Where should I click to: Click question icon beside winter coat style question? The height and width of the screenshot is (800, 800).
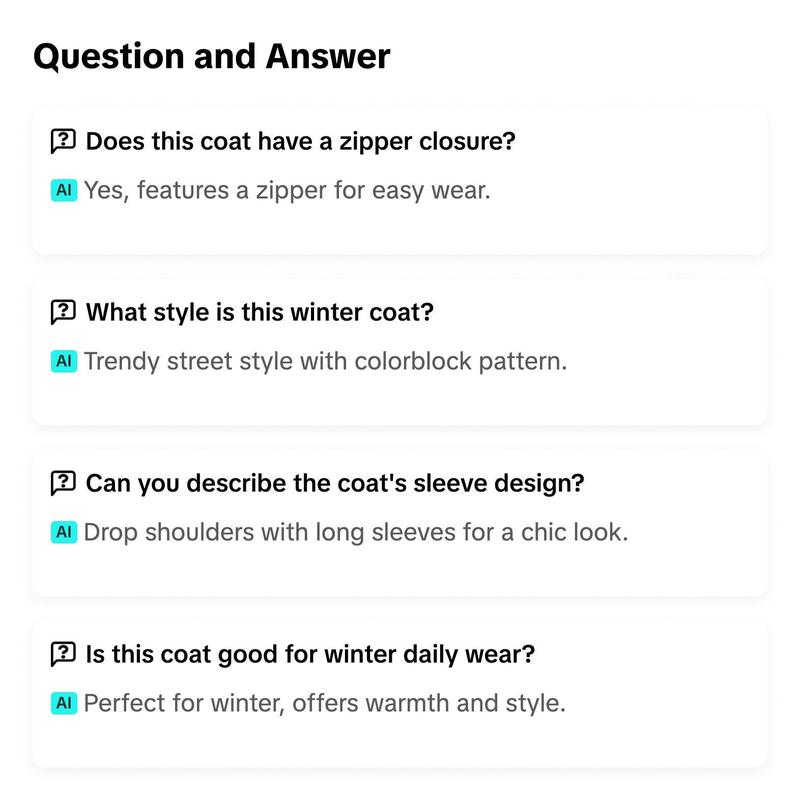pyautogui.click(x=63, y=312)
